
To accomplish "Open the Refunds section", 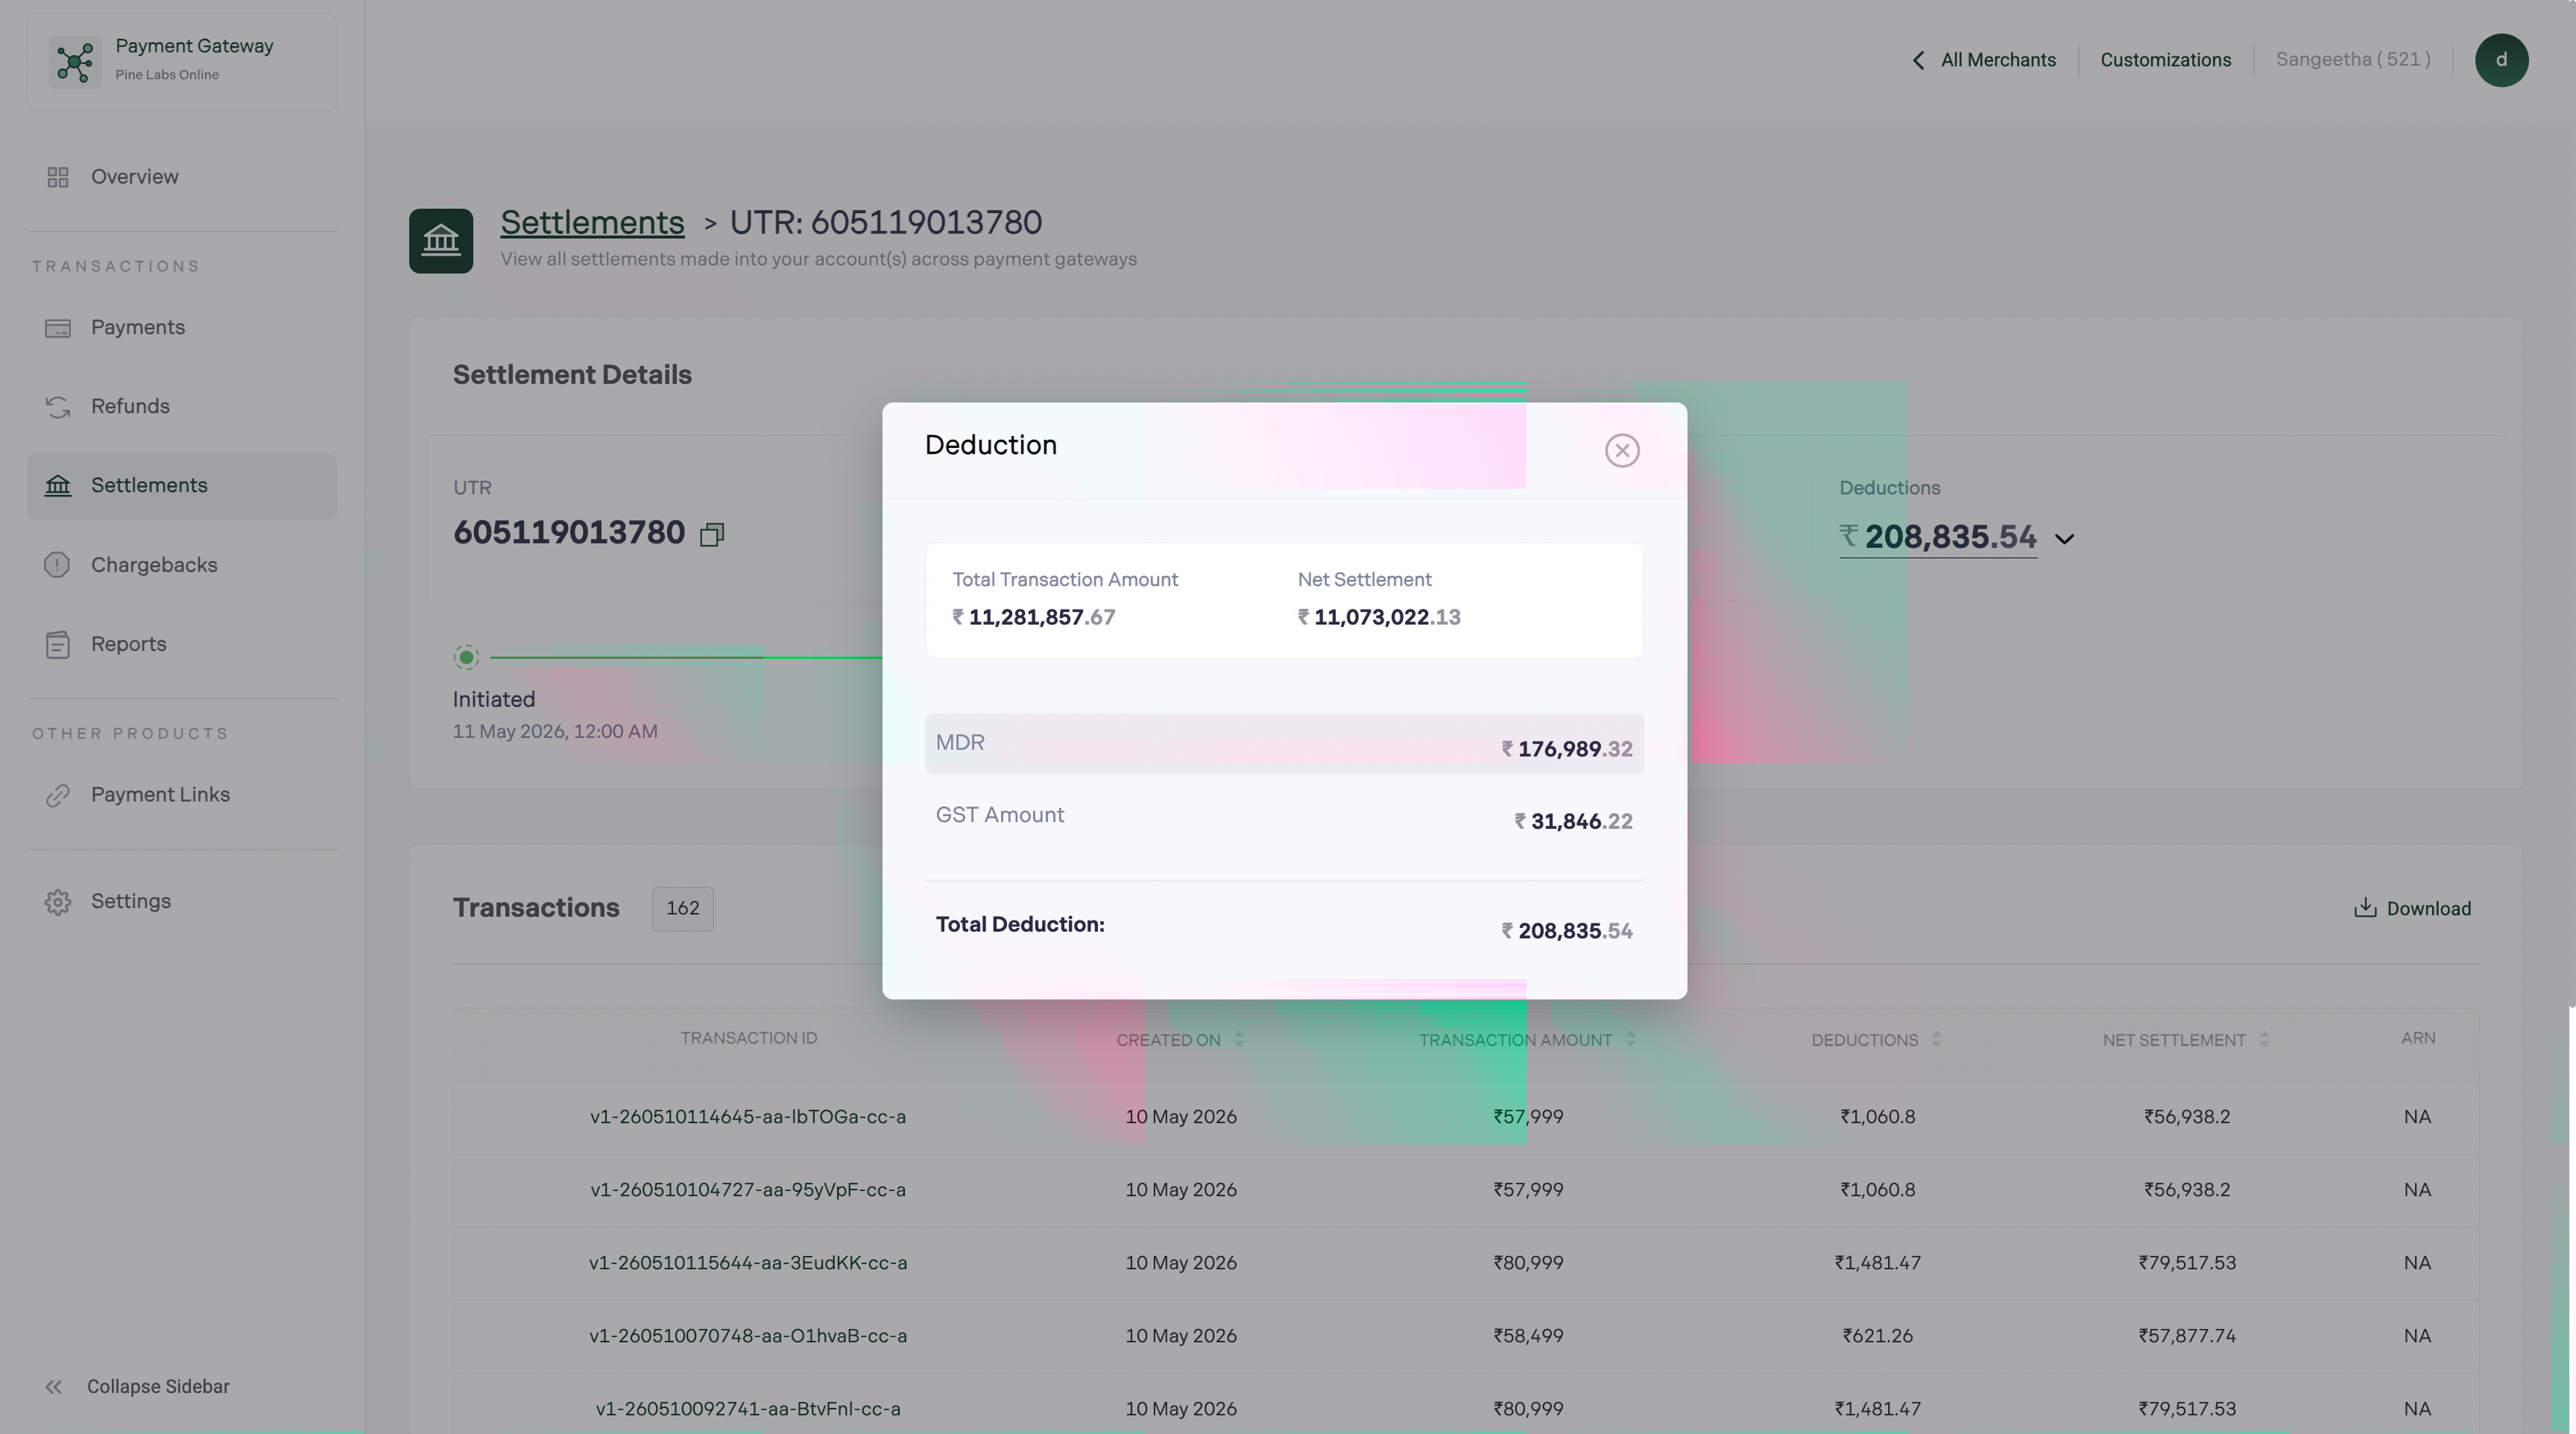I will [x=182, y=407].
